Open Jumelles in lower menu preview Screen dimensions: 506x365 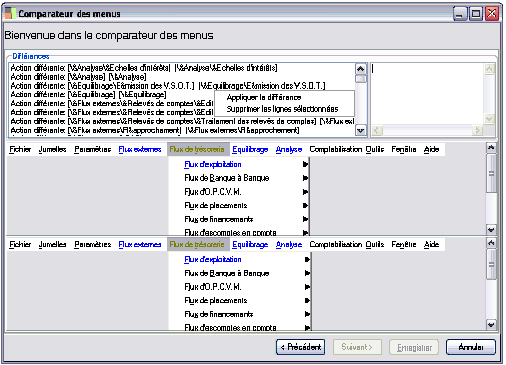pos(52,244)
